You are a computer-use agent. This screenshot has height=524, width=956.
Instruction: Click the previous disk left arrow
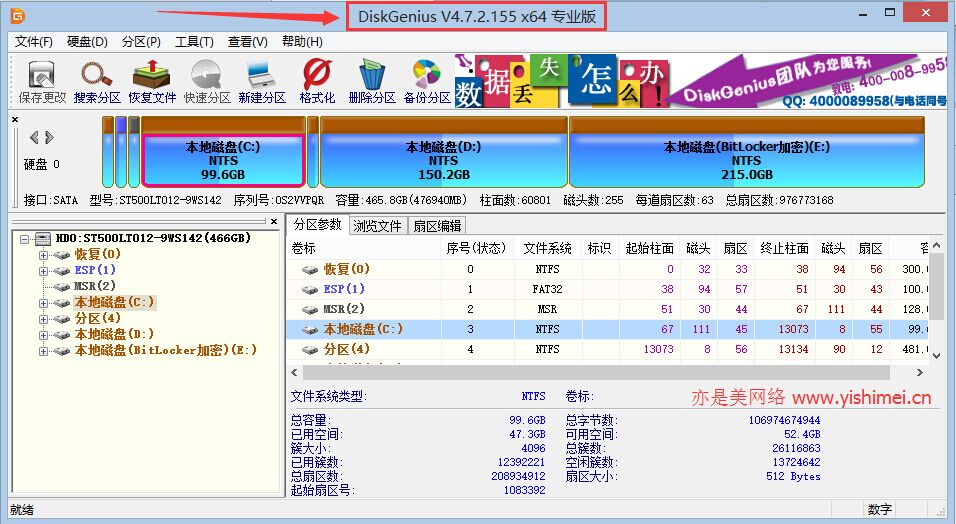35,137
